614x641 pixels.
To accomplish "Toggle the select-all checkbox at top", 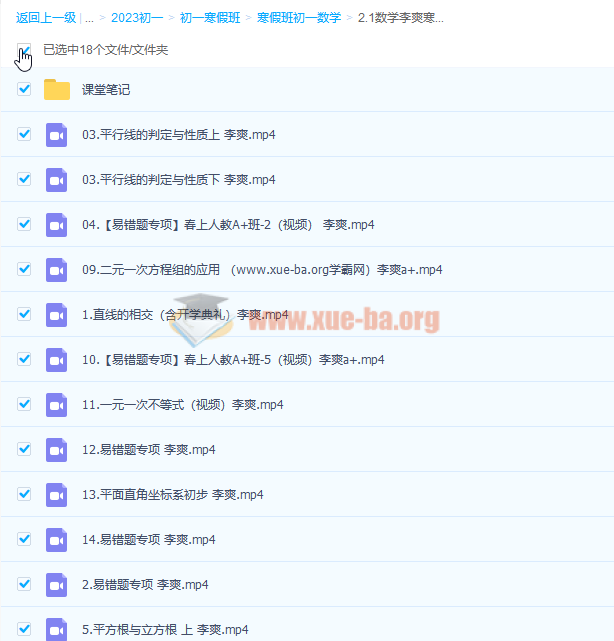I will (x=24, y=49).
